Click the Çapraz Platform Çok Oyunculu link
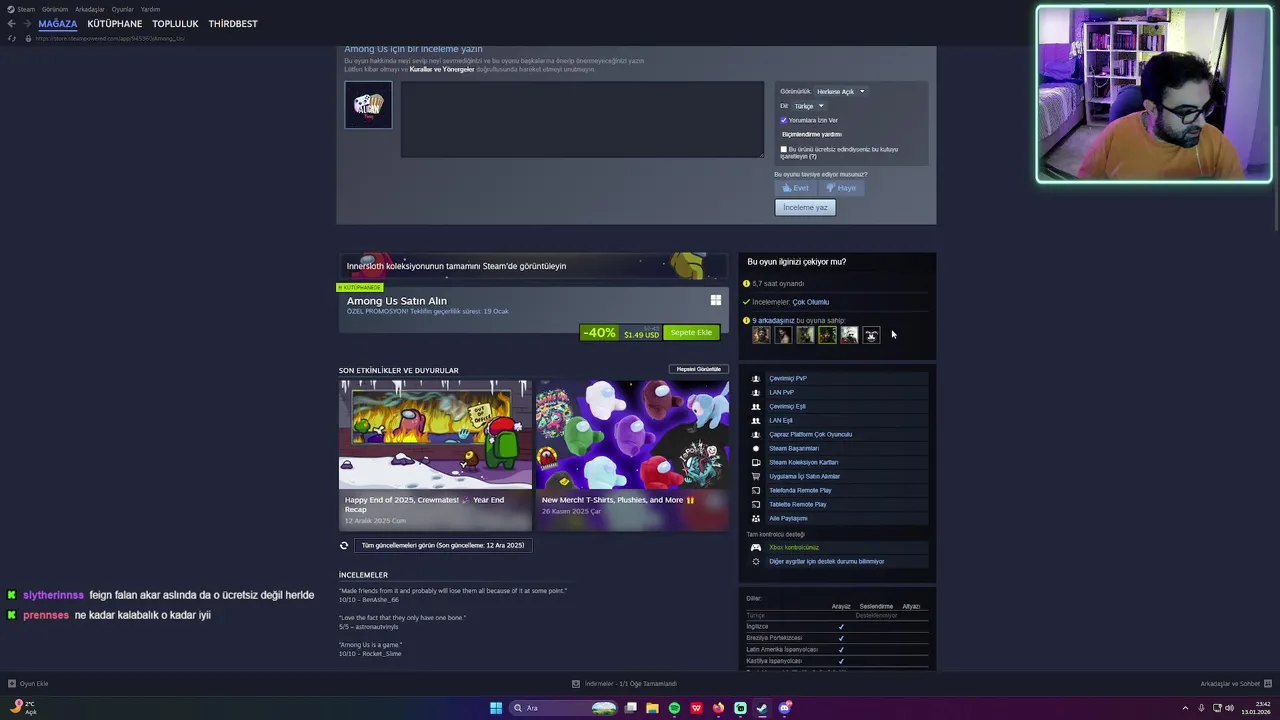Screen dimensions: 1280x720 coord(811,435)
